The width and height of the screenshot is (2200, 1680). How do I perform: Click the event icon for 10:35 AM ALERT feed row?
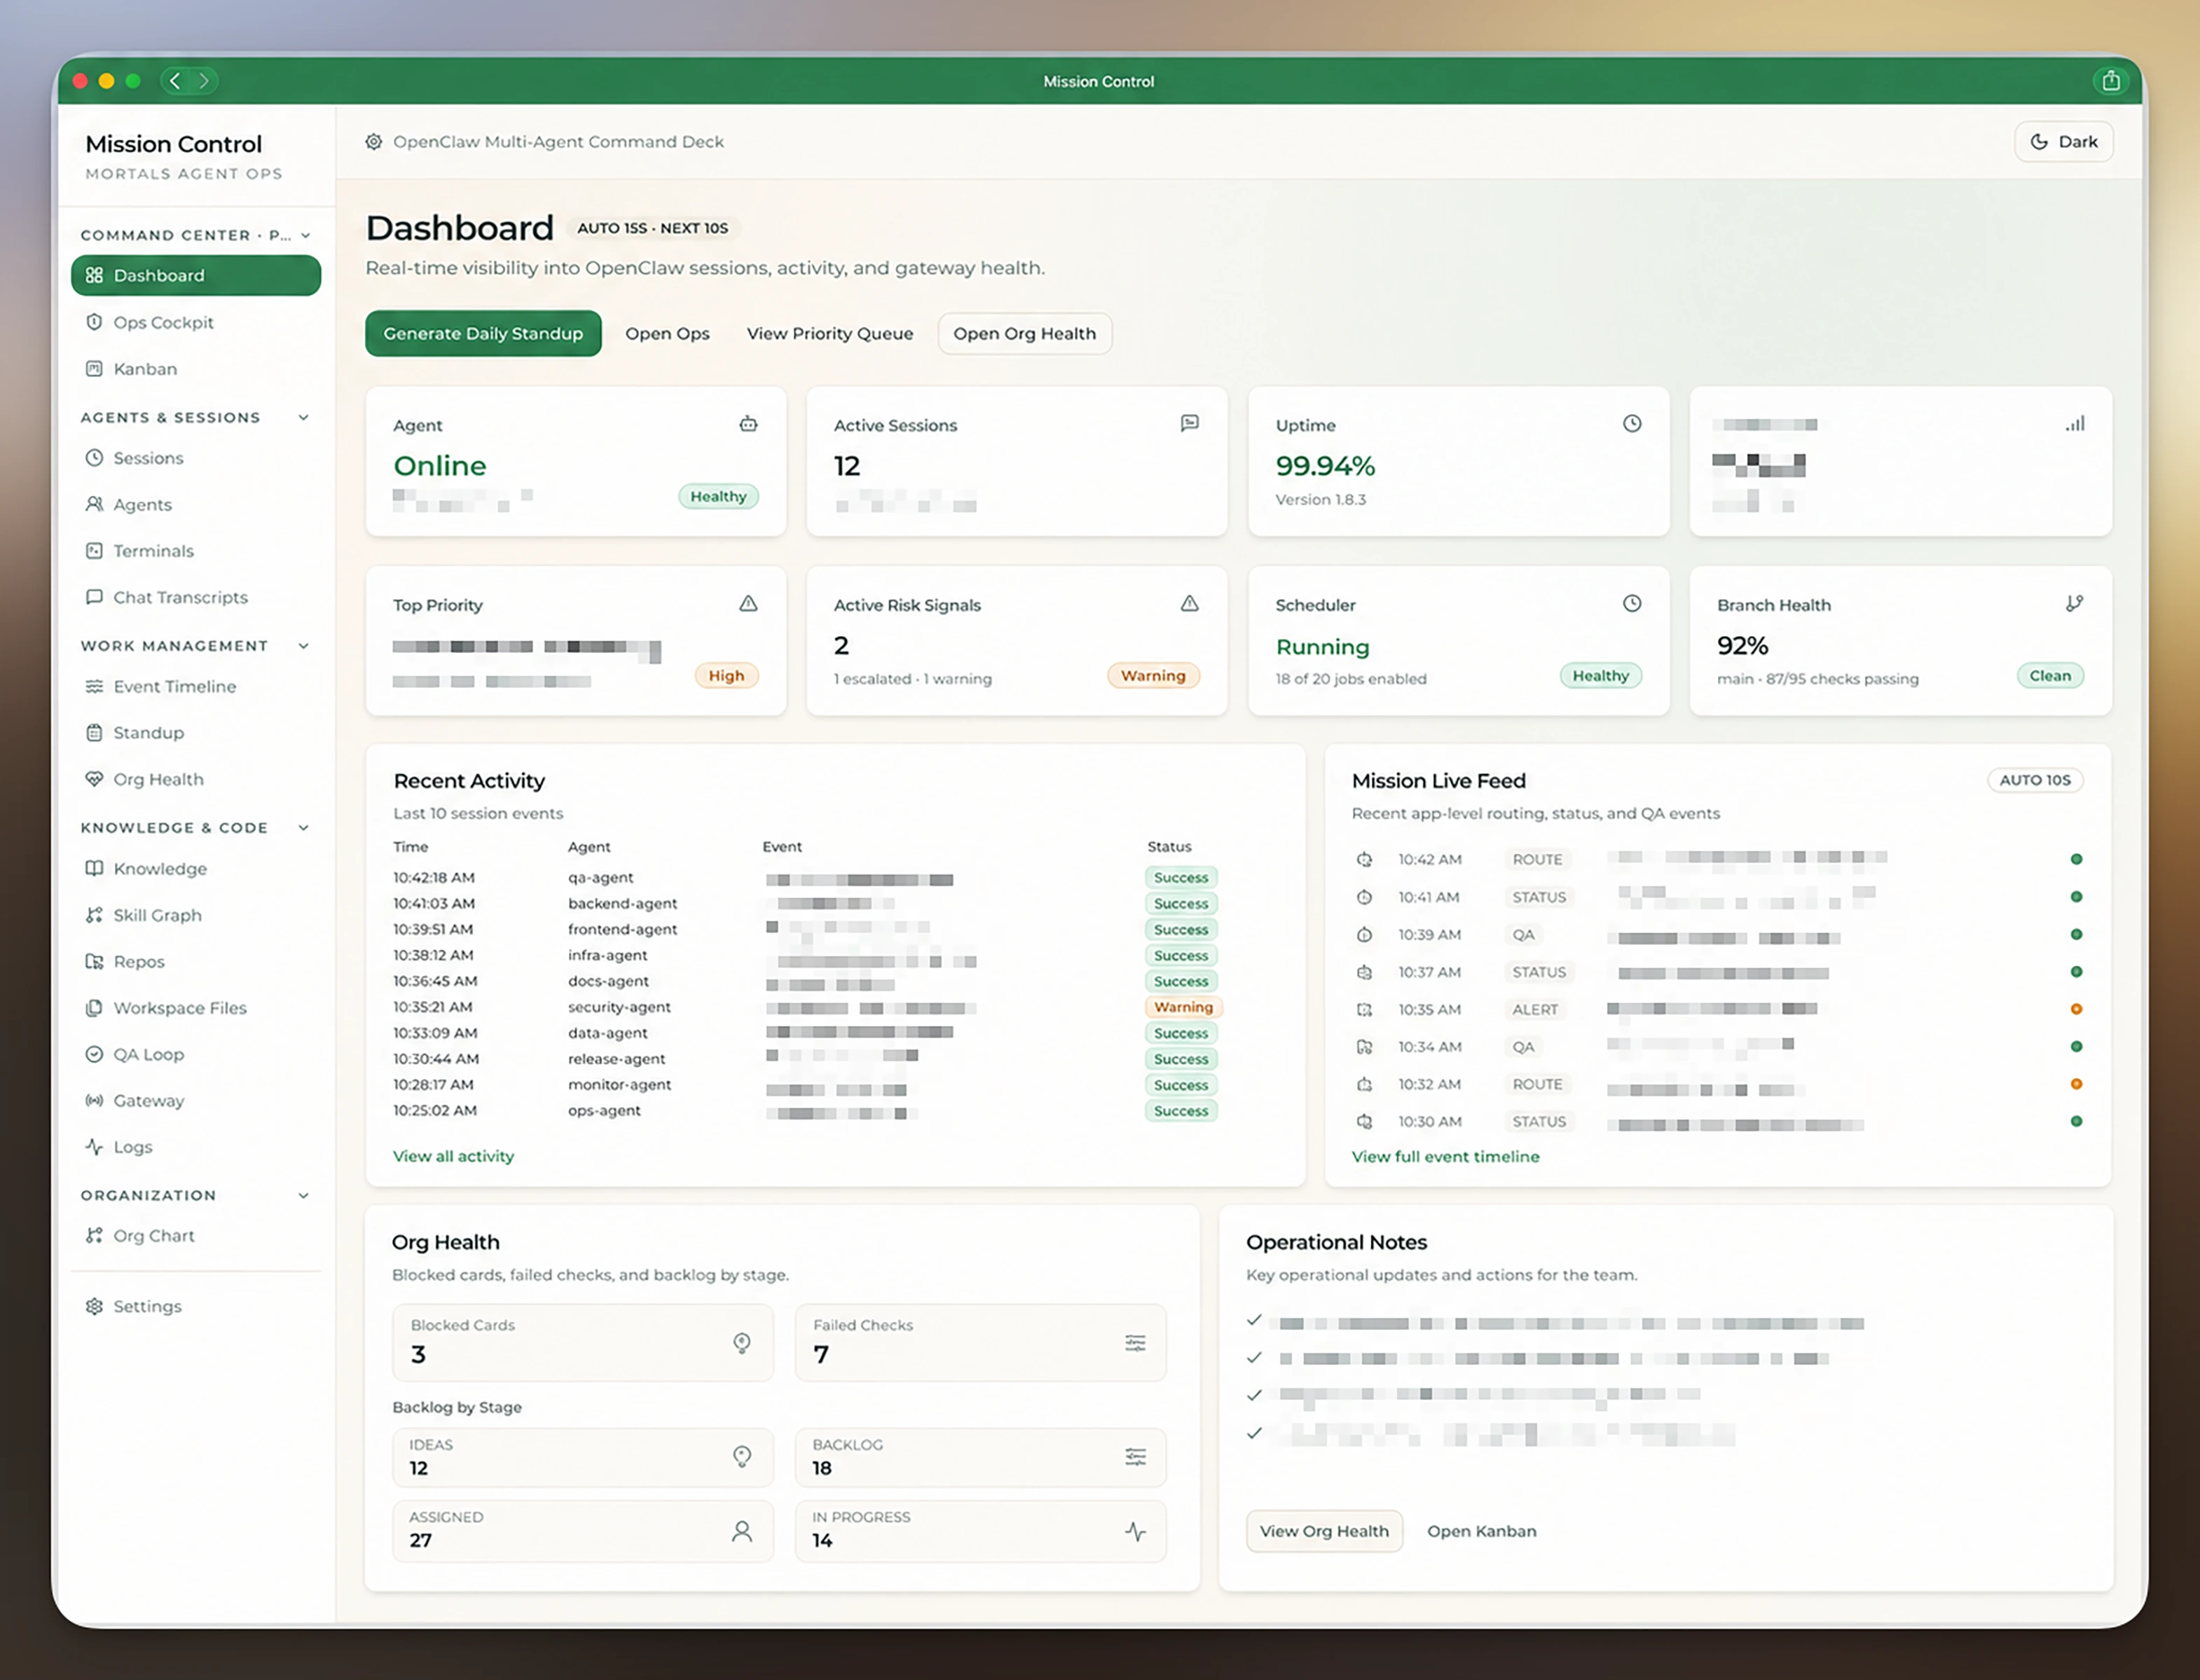click(1364, 1010)
